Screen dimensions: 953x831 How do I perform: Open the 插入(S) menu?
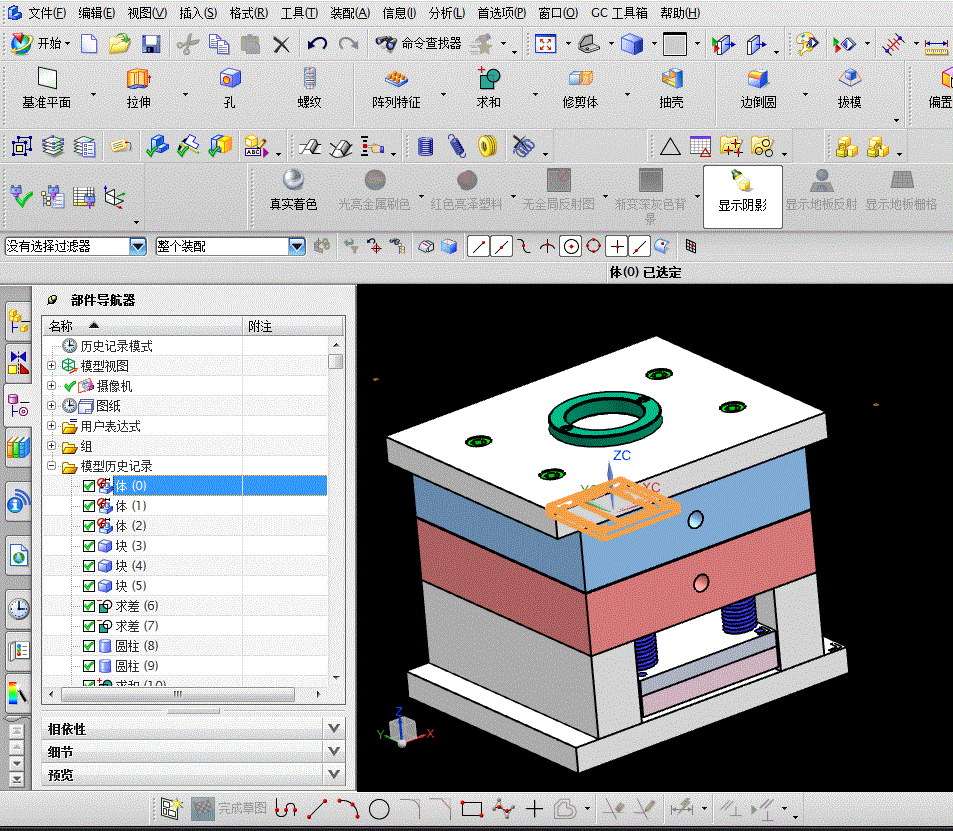[x=198, y=13]
